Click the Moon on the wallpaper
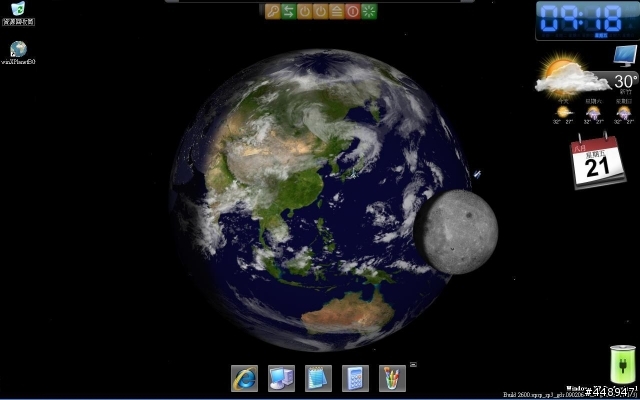The width and height of the screenshot is (640, 400). tap(456, 232)
